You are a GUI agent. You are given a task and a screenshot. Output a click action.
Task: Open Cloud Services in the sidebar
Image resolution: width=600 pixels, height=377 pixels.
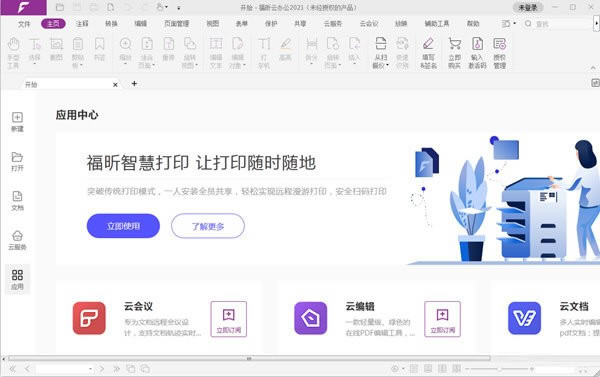point(17,240)
